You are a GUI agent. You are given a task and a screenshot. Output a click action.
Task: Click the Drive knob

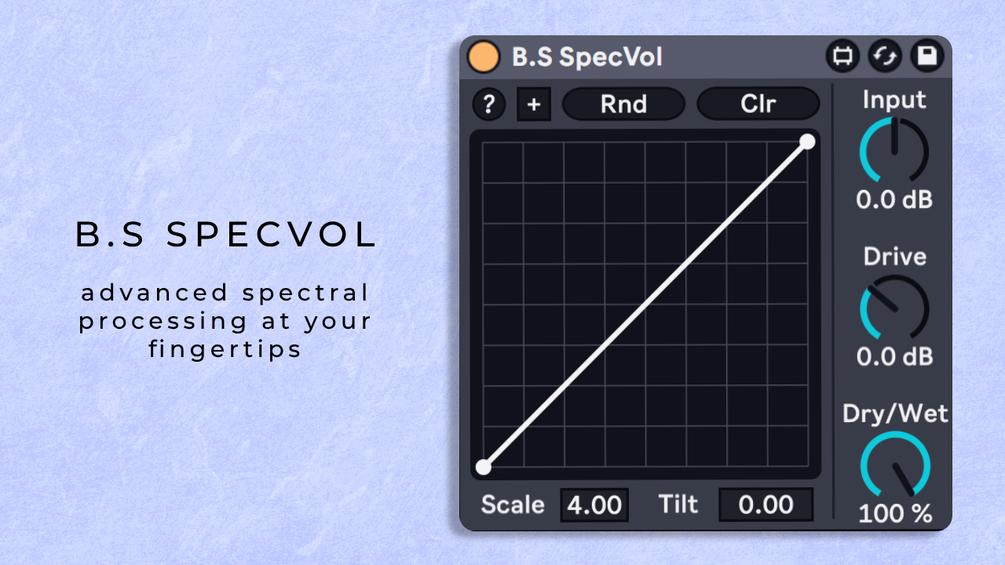point(894,308)
